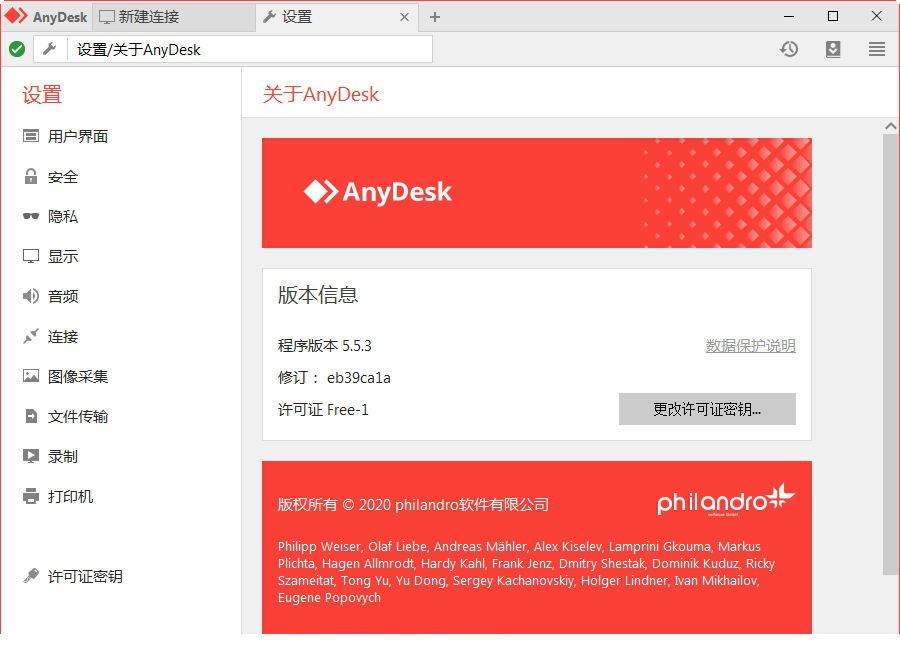Close the 设置 tab

404,17
